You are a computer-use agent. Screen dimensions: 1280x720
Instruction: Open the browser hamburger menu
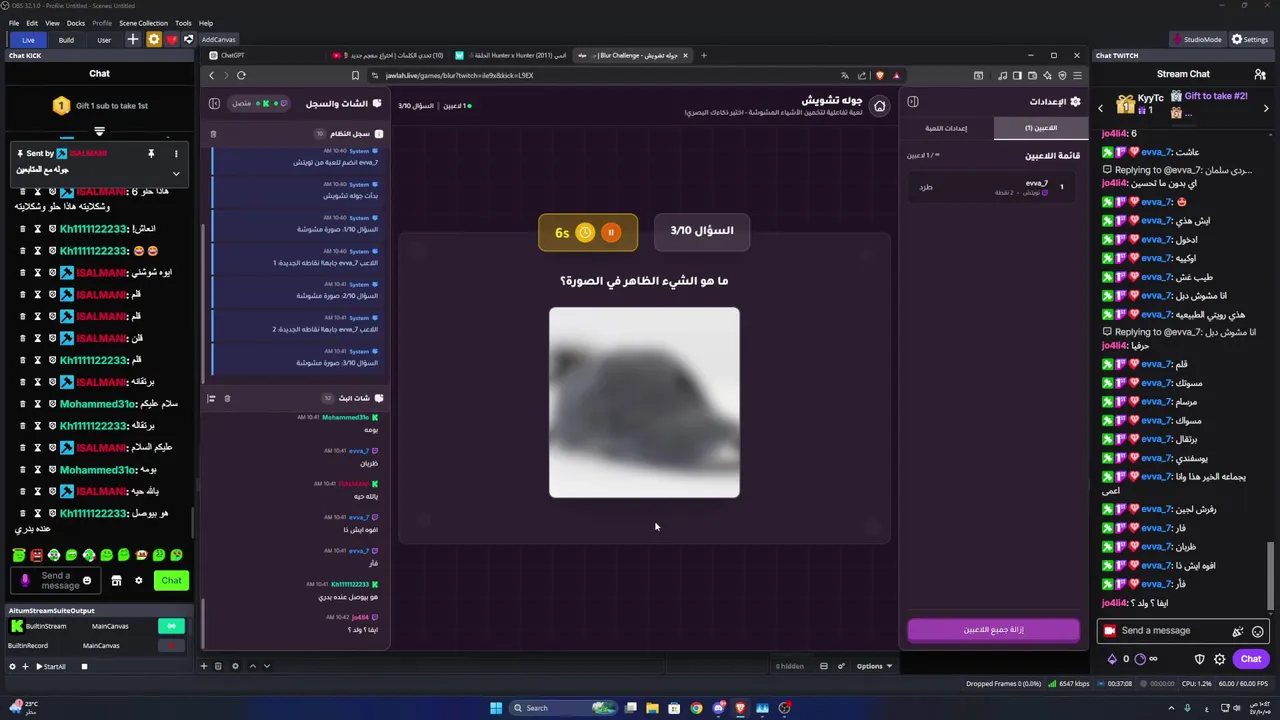1077,75
